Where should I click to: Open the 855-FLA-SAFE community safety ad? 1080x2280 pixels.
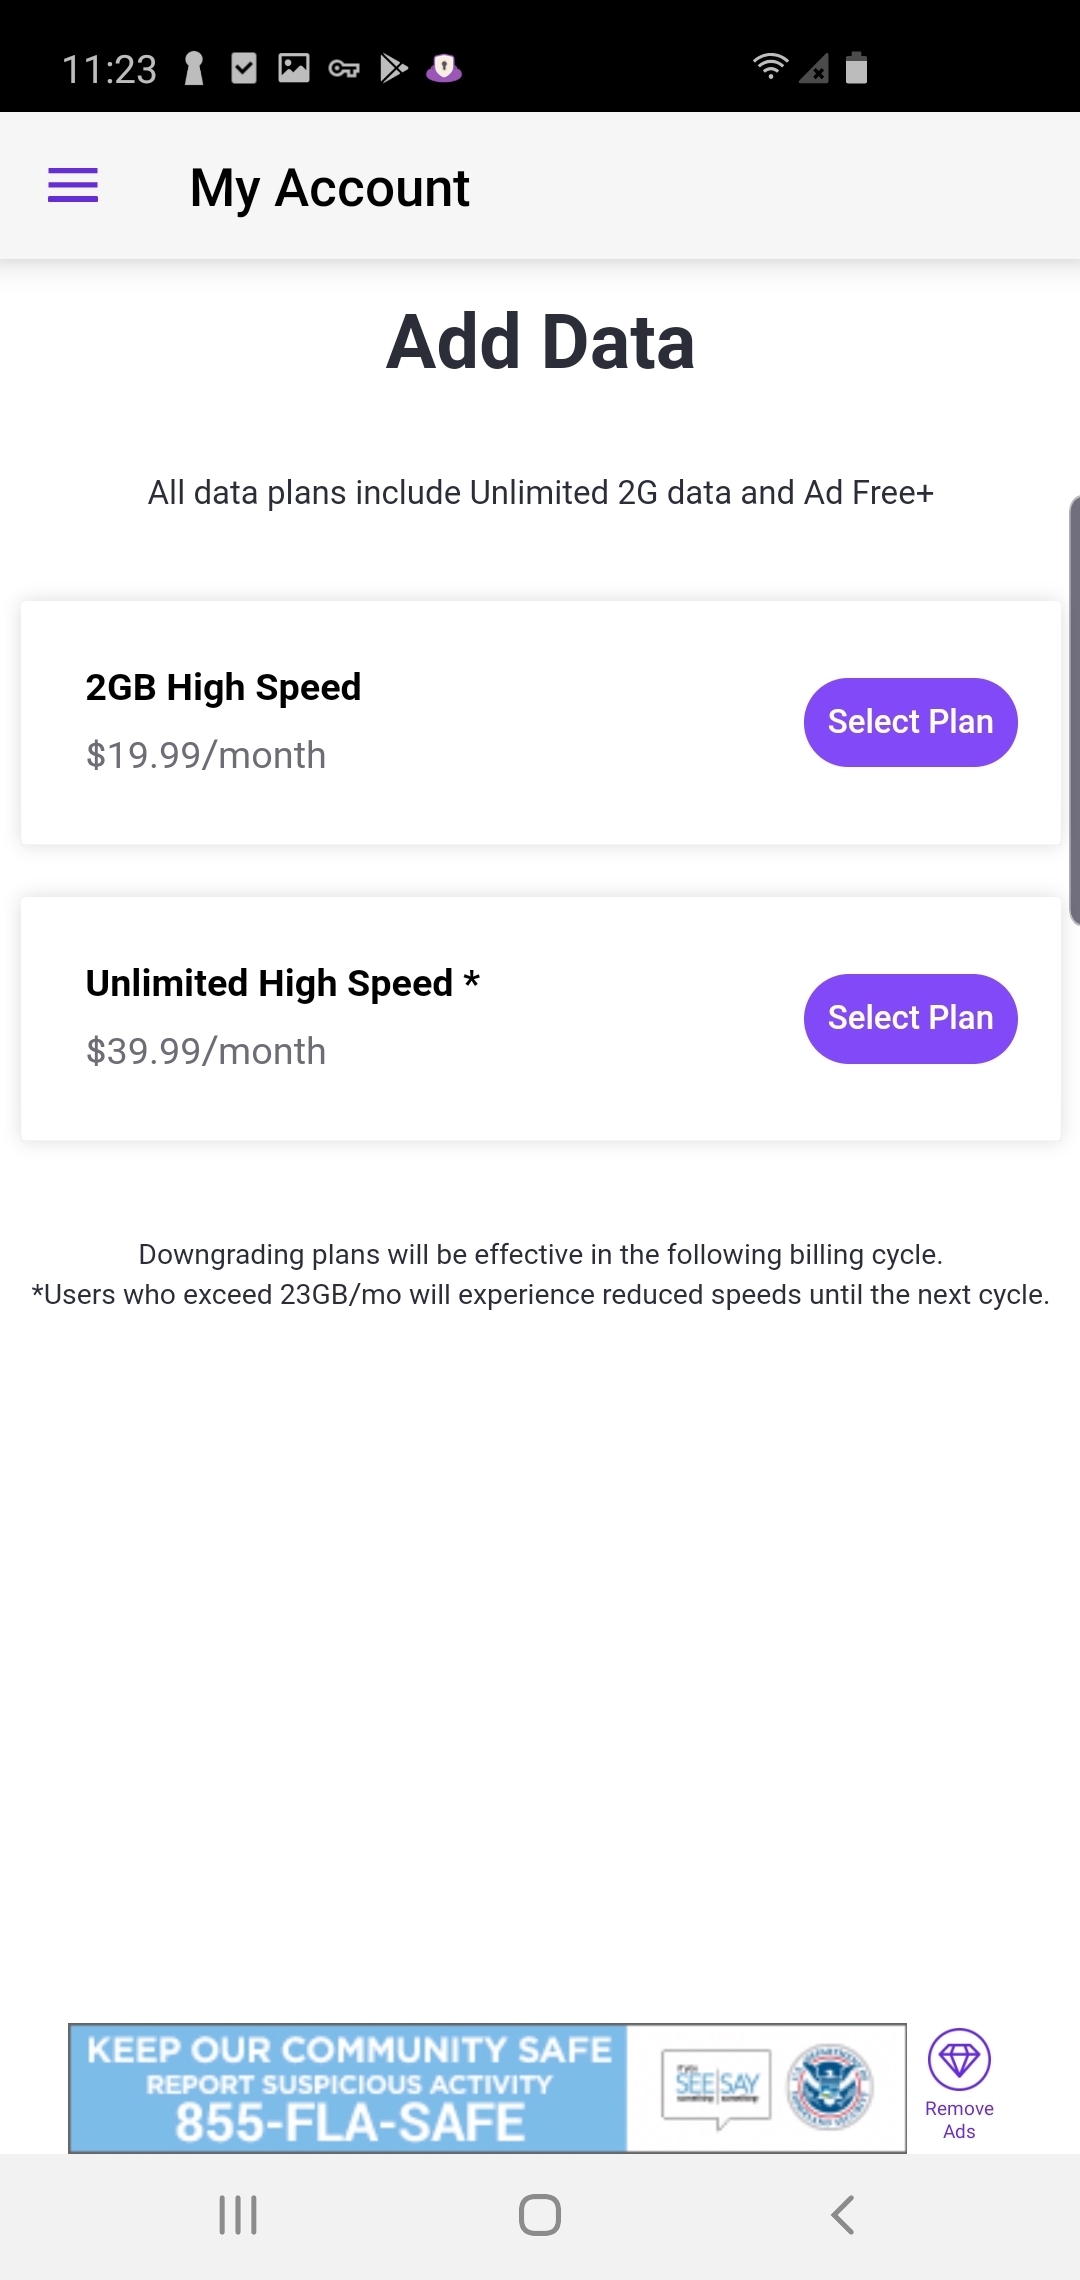(x=348, y=2088)
